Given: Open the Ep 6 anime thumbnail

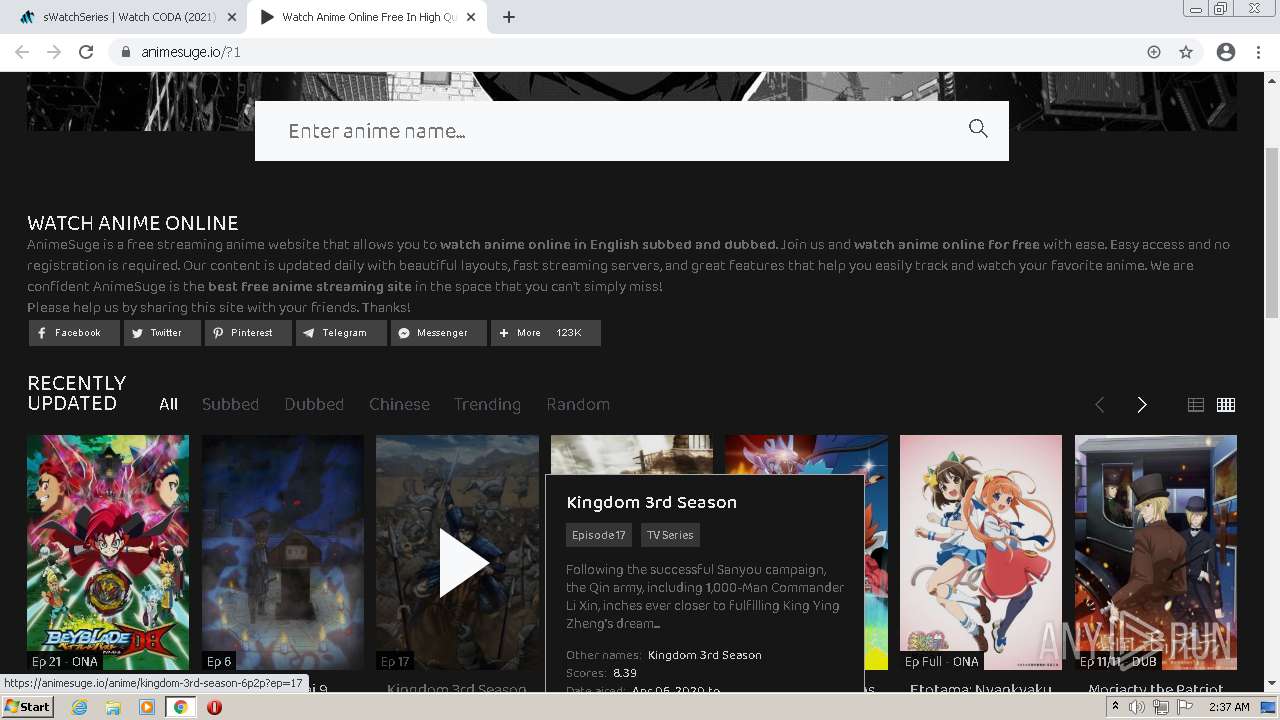Looking at the screenshot, I should [283, 552].
